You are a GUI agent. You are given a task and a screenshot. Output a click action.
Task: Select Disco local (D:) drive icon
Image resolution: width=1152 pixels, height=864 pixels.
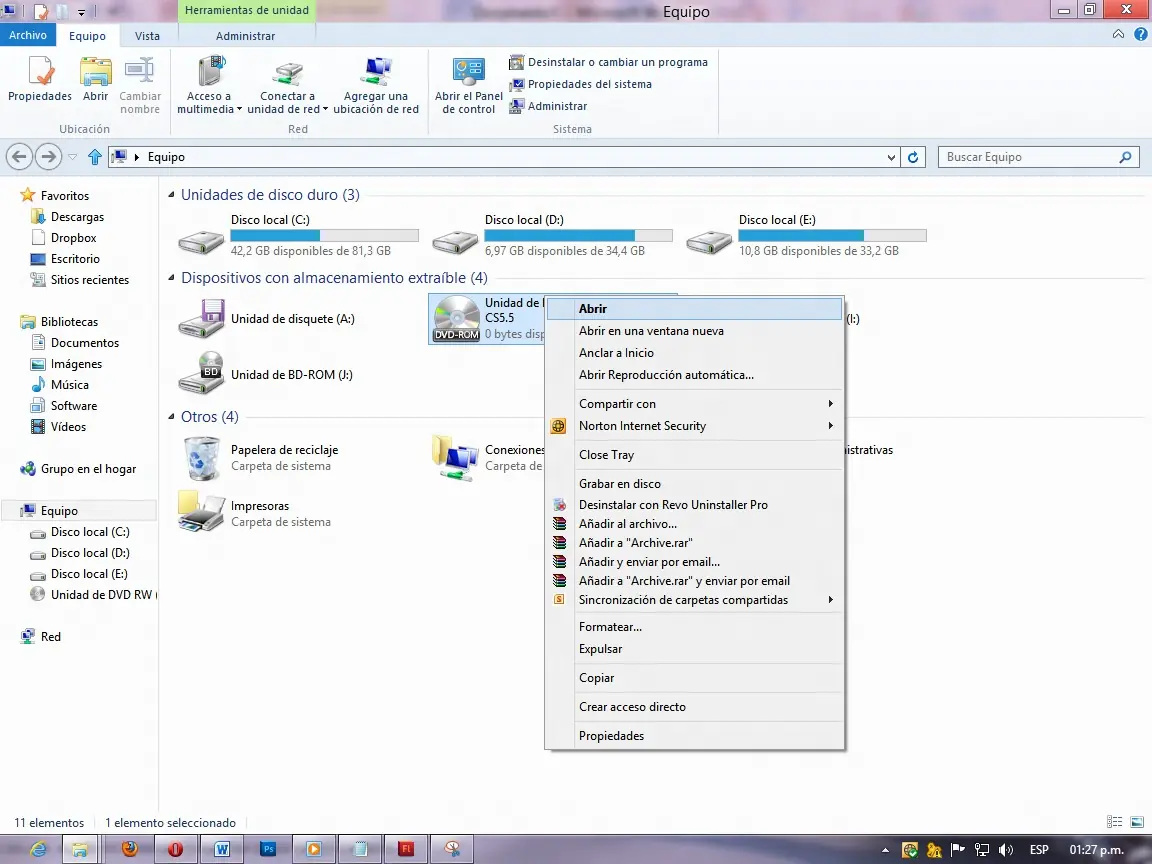(x=456, y=241)
